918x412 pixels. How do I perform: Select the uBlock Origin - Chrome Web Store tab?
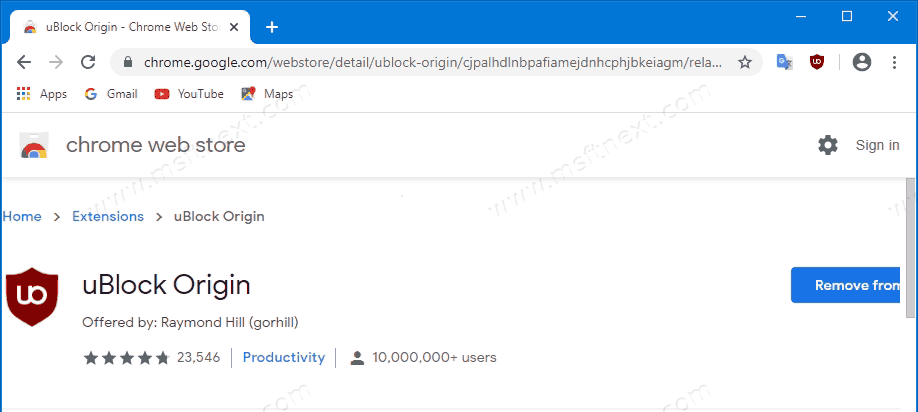pos(130,28)
